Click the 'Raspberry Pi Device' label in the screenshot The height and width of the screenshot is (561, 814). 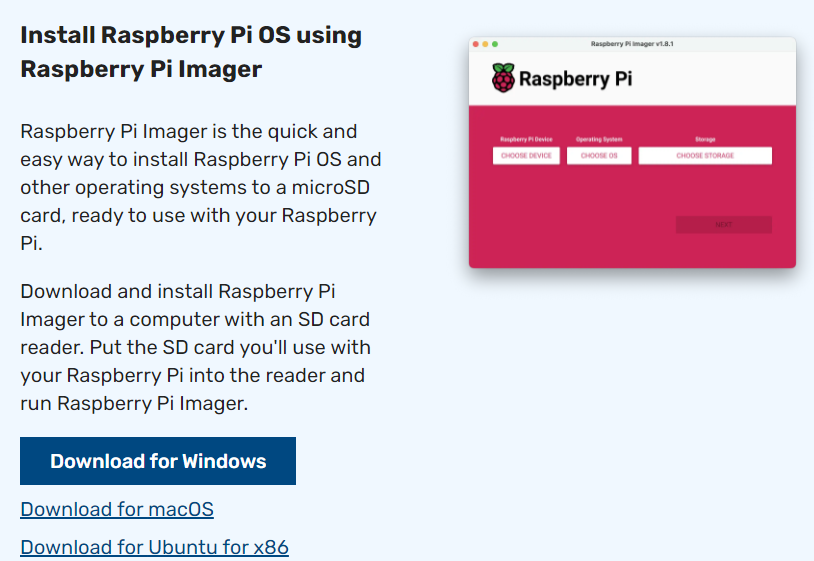[x=526, y=139]
